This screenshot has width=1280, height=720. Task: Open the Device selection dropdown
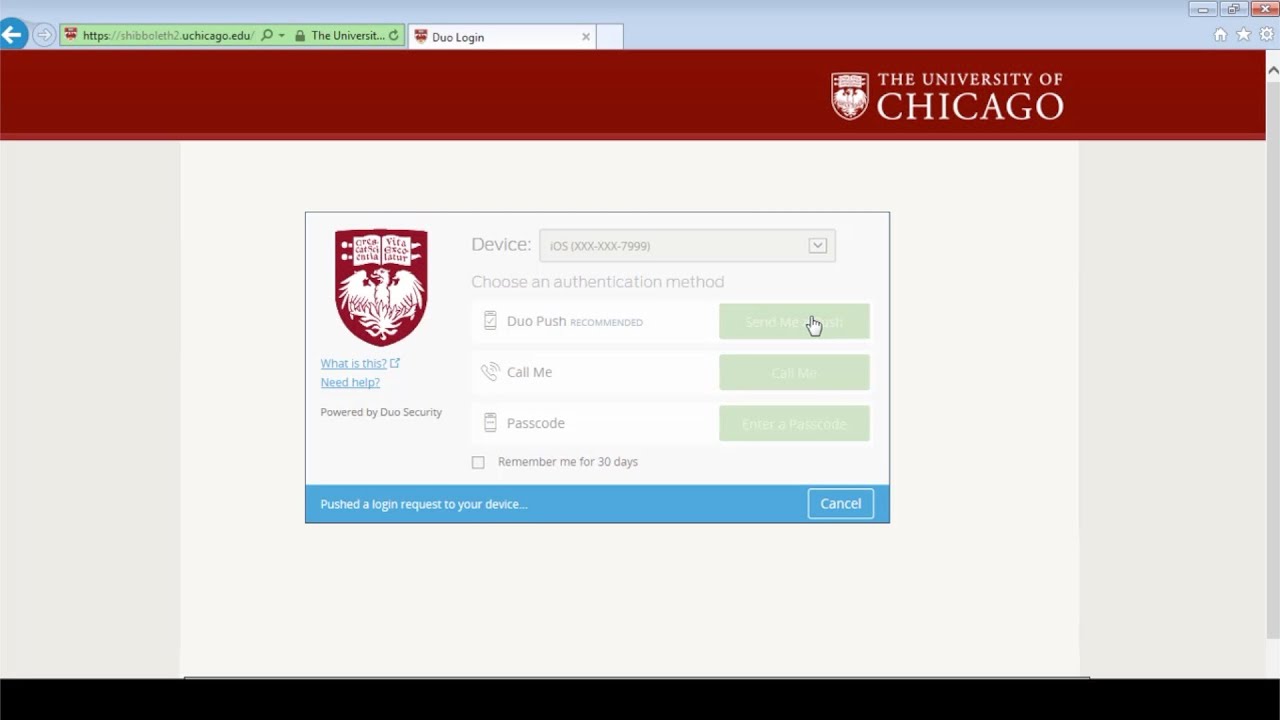tap(687, 246)
